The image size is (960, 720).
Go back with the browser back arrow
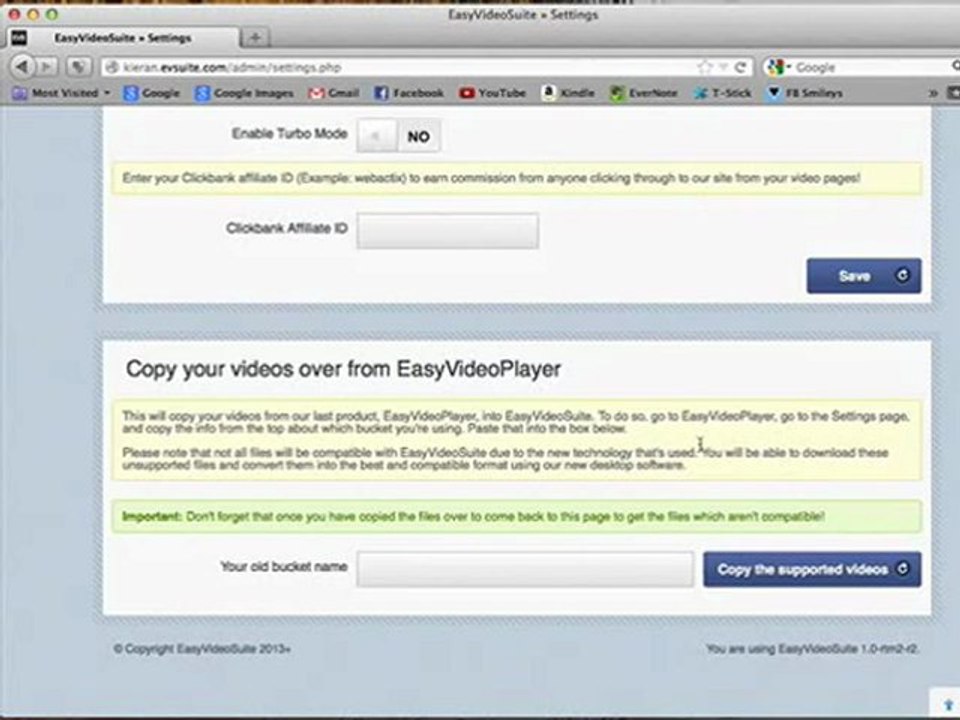(x=22, y=66)
